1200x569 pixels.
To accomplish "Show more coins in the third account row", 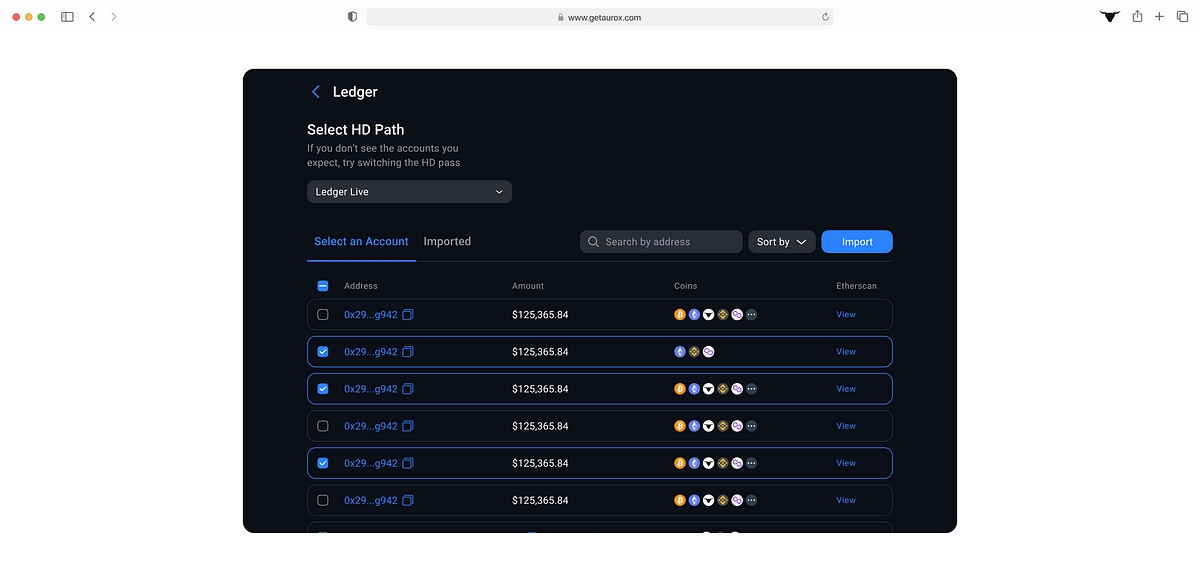I will click(x=751, y=389).
